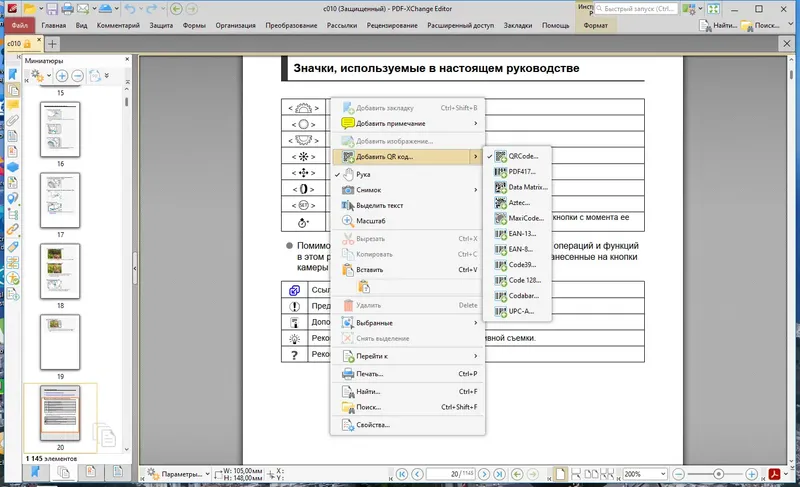The width and height of the screenshot is (800, 487).
Task: Choose Свойства... in context menu
Action: click(407, 425)
